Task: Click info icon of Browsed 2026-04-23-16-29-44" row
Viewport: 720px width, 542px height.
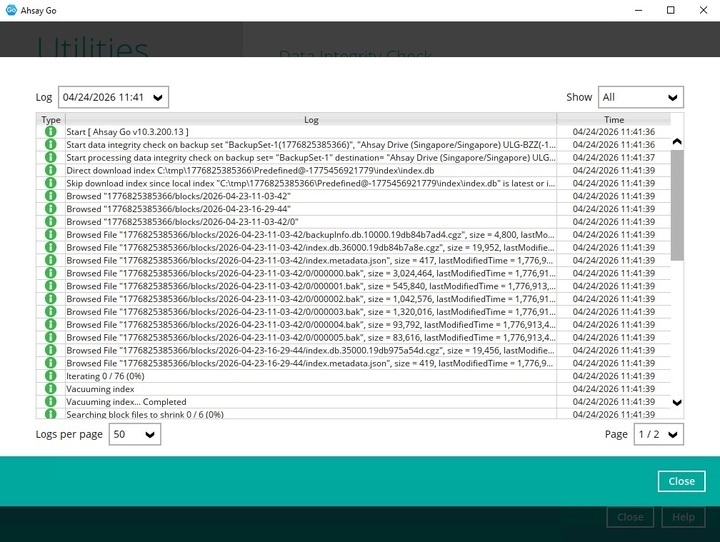Action: [51, 209]
